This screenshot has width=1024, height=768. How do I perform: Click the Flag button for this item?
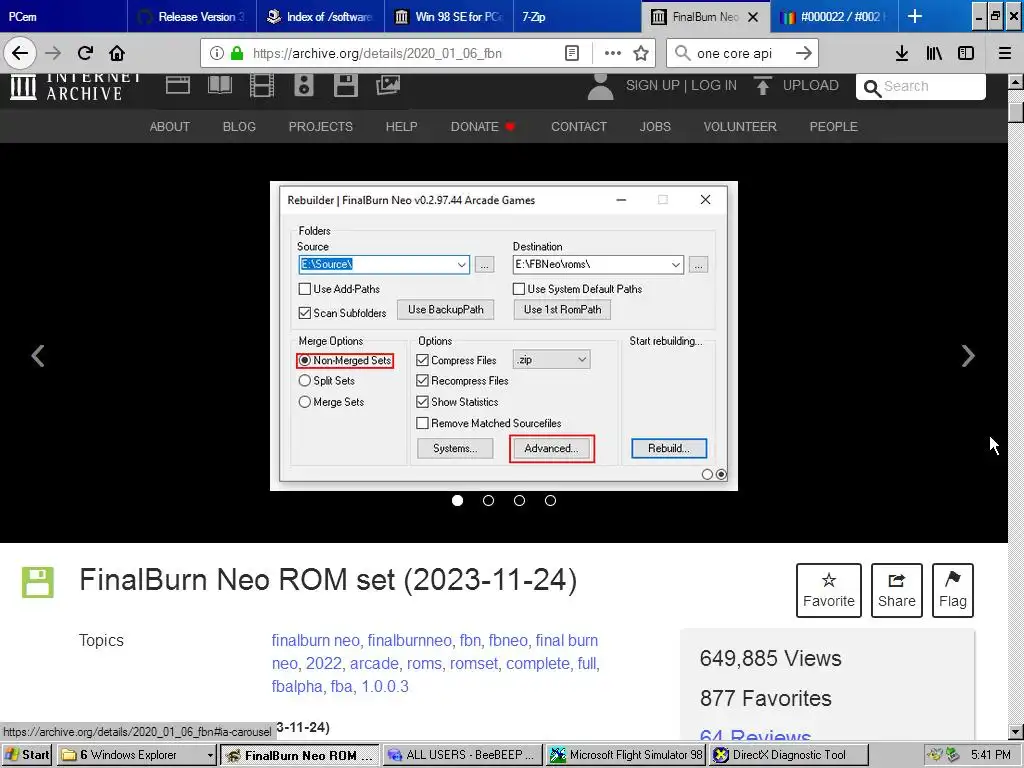952,590
